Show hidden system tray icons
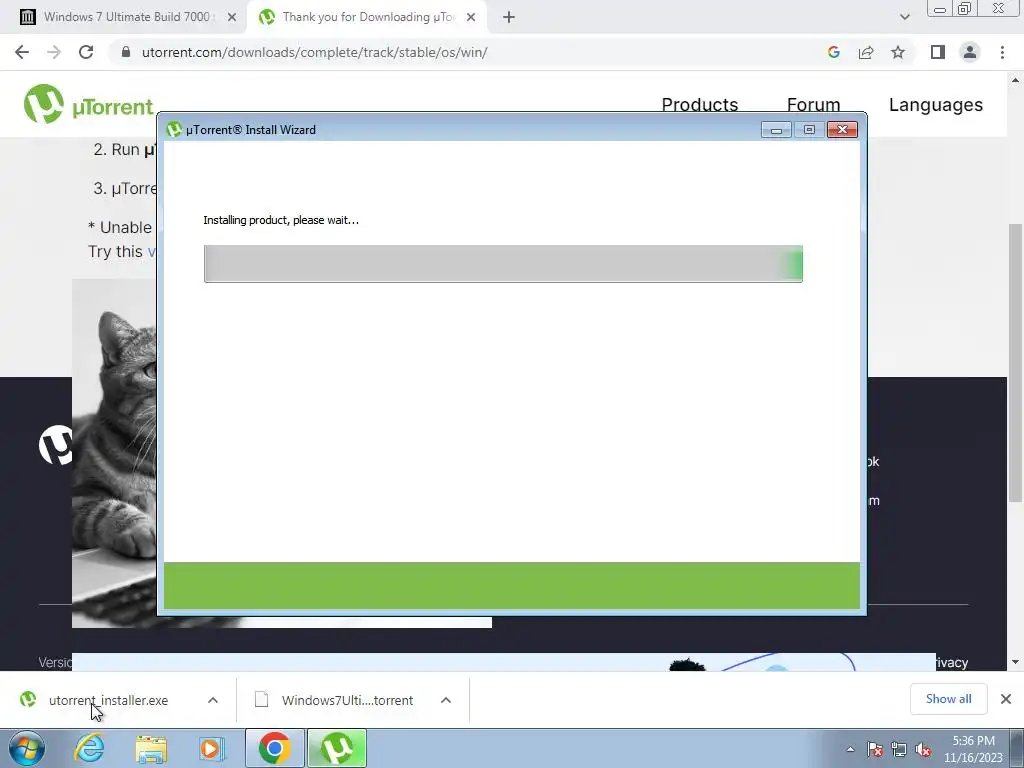1024x768 pixels. point(850,749)
